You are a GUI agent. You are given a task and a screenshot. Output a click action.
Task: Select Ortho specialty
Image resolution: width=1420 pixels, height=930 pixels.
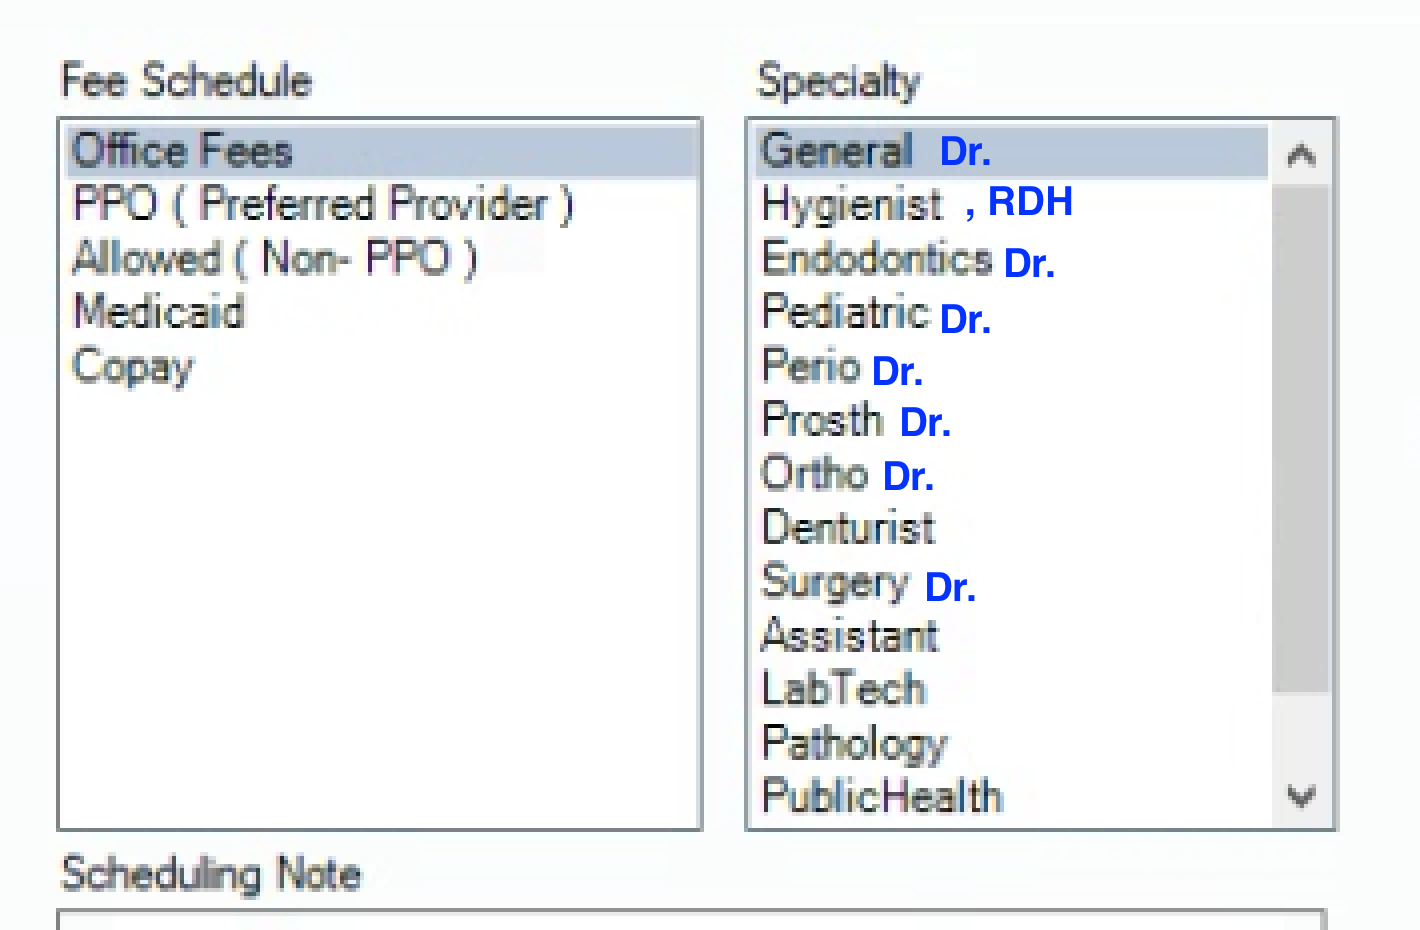(x=815, y=474)
